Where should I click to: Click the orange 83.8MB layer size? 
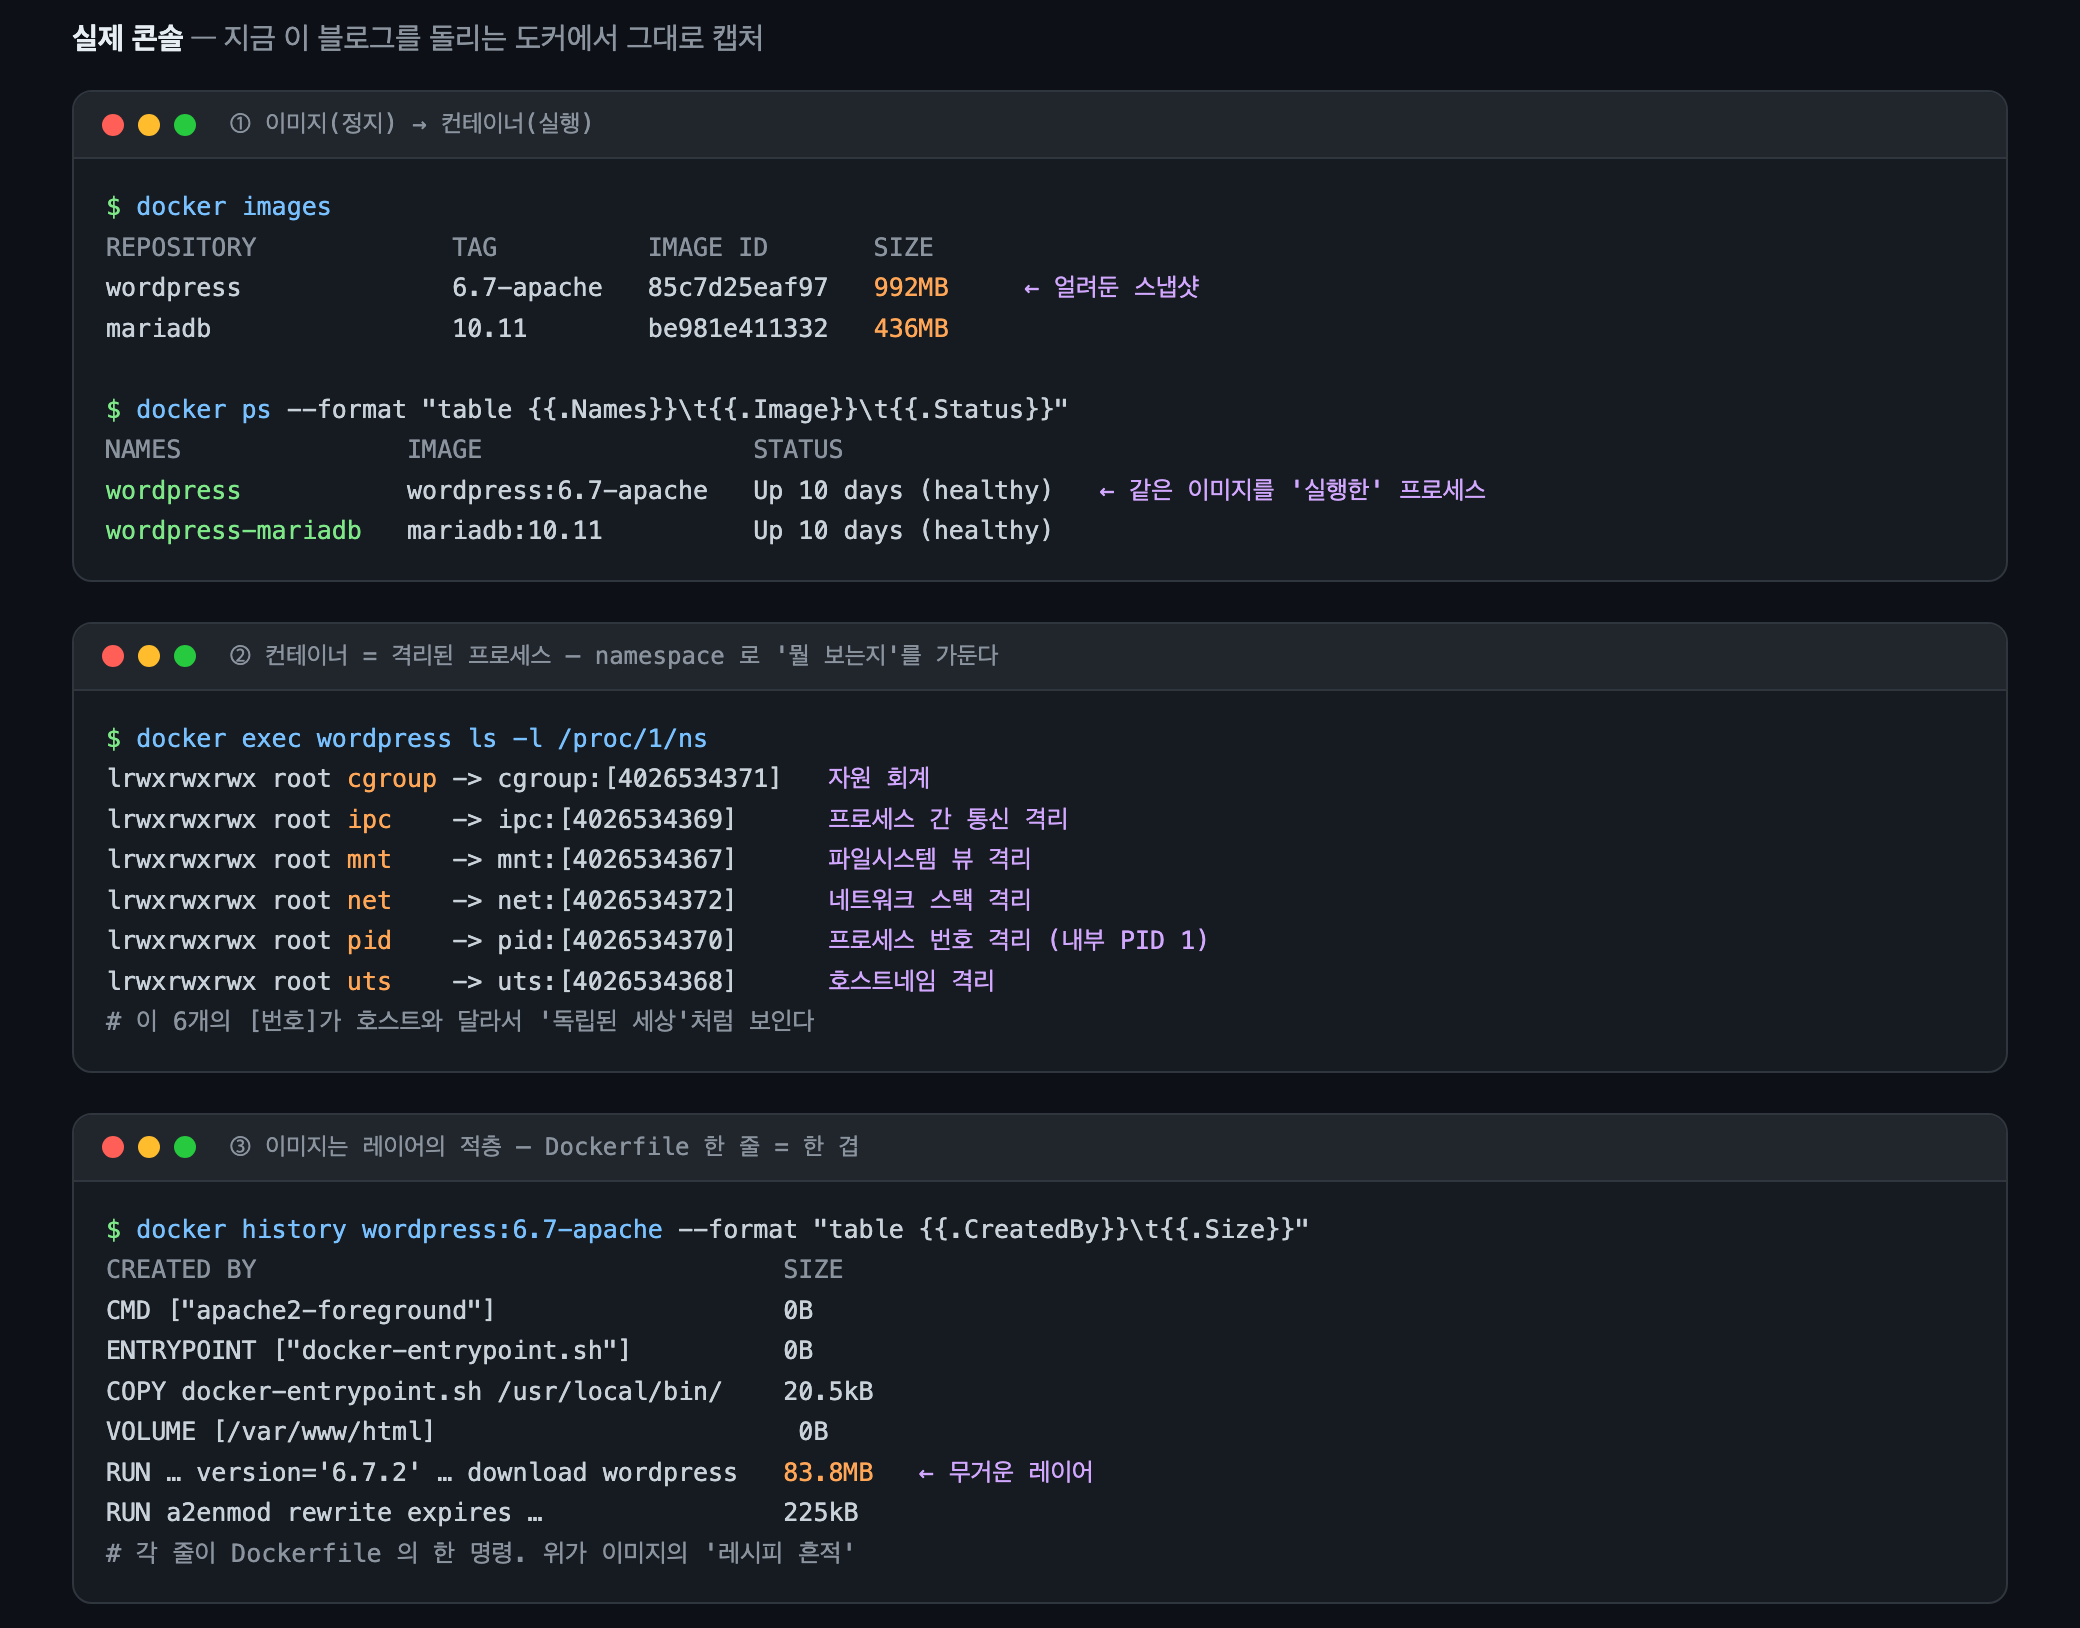tap(828, 1472)
